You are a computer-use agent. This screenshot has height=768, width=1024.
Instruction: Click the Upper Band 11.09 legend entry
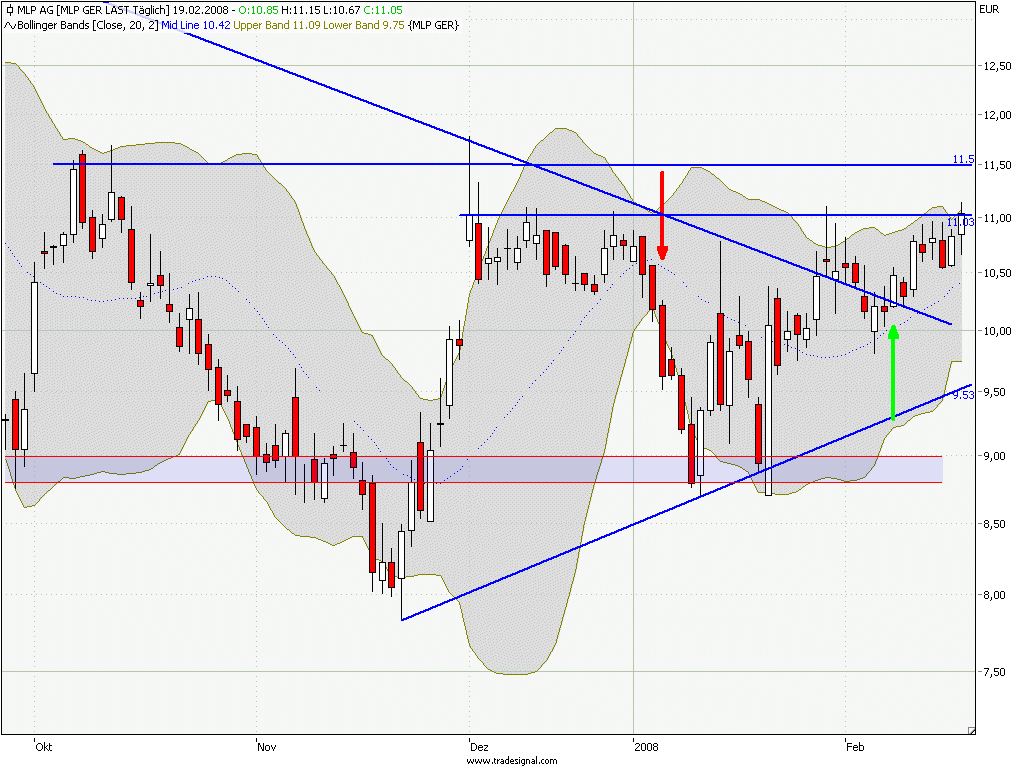tap(277, 25)
